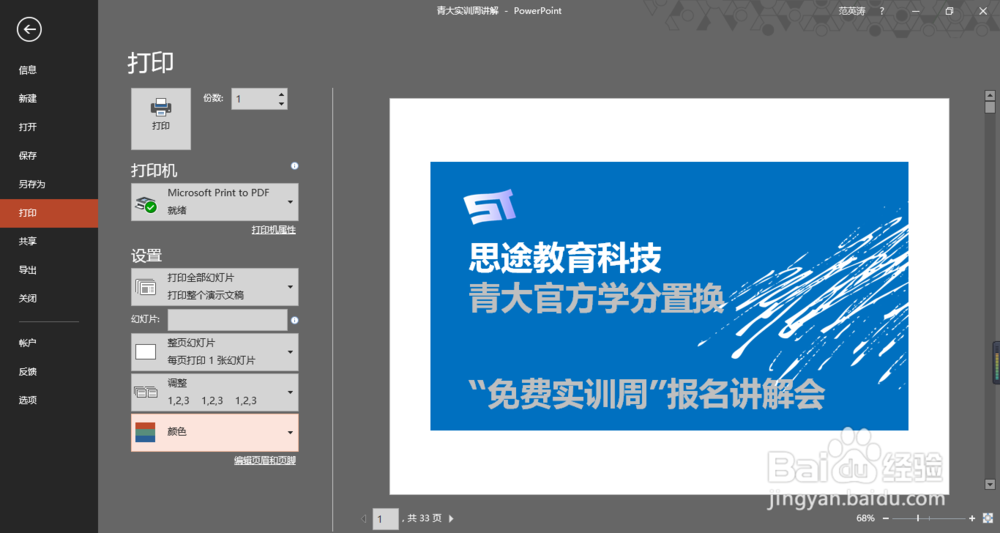
Task: Click preview scrollbar down arrow
Action: pos(990,485)
